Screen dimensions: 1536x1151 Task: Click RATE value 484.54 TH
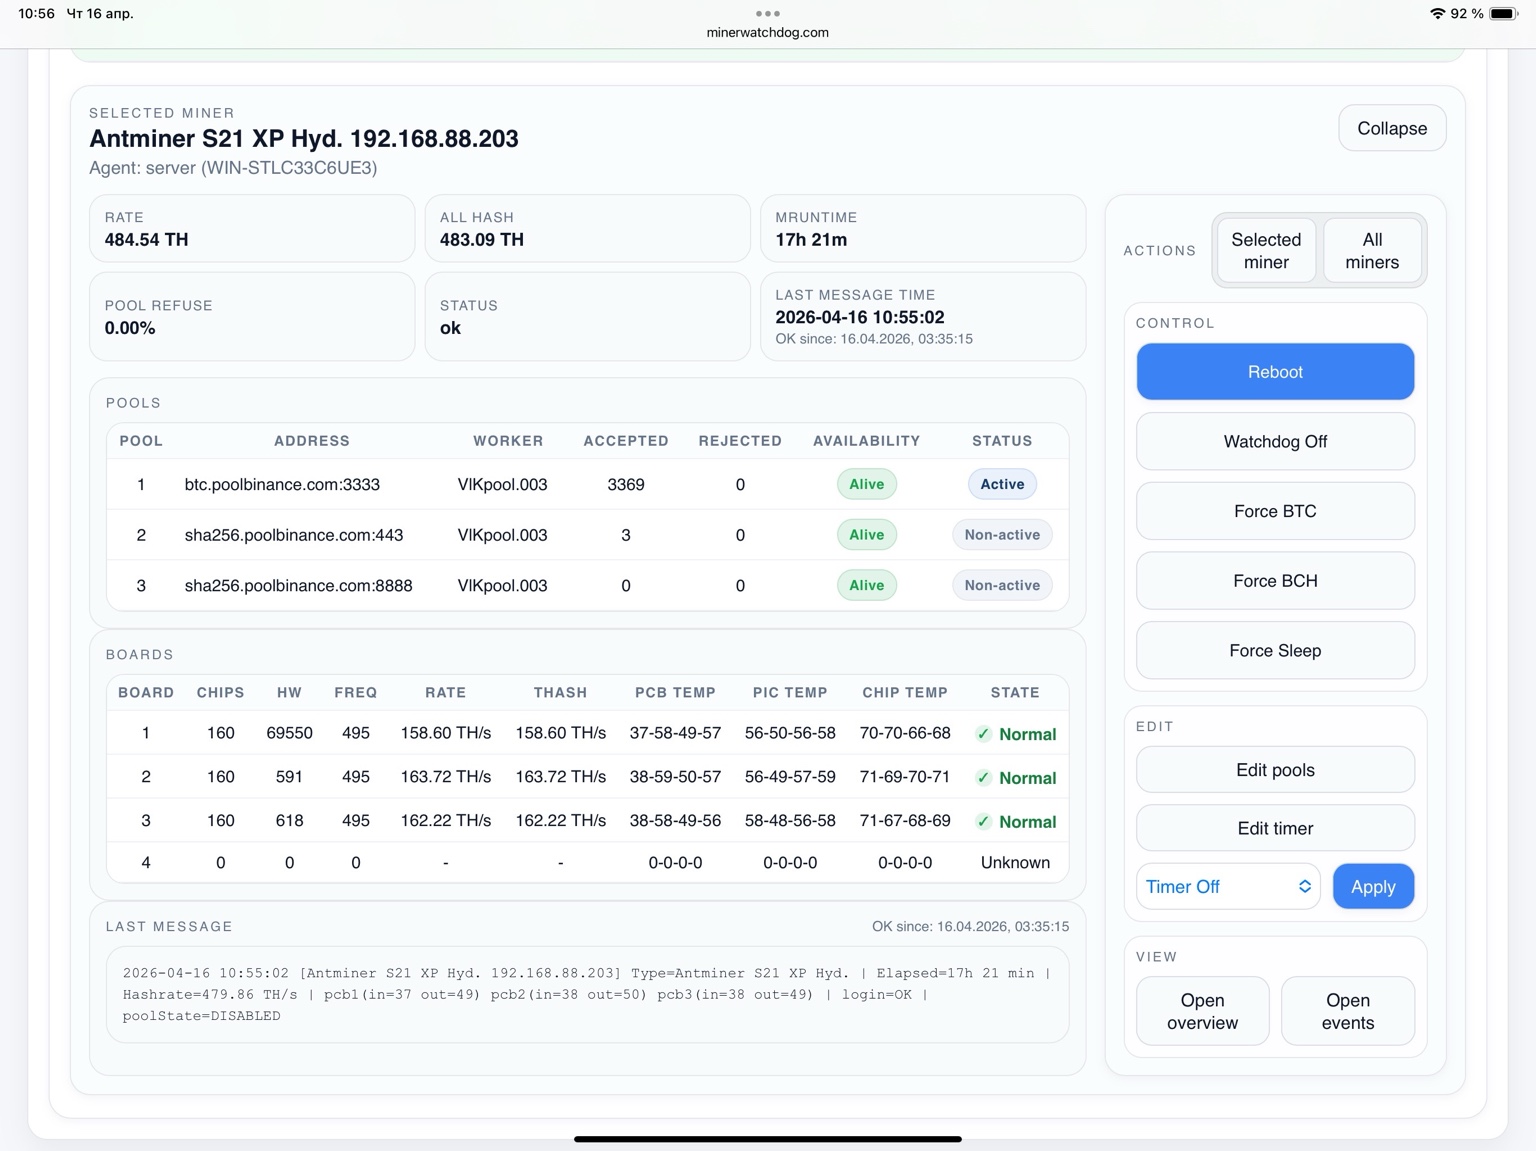click(146, 240)
